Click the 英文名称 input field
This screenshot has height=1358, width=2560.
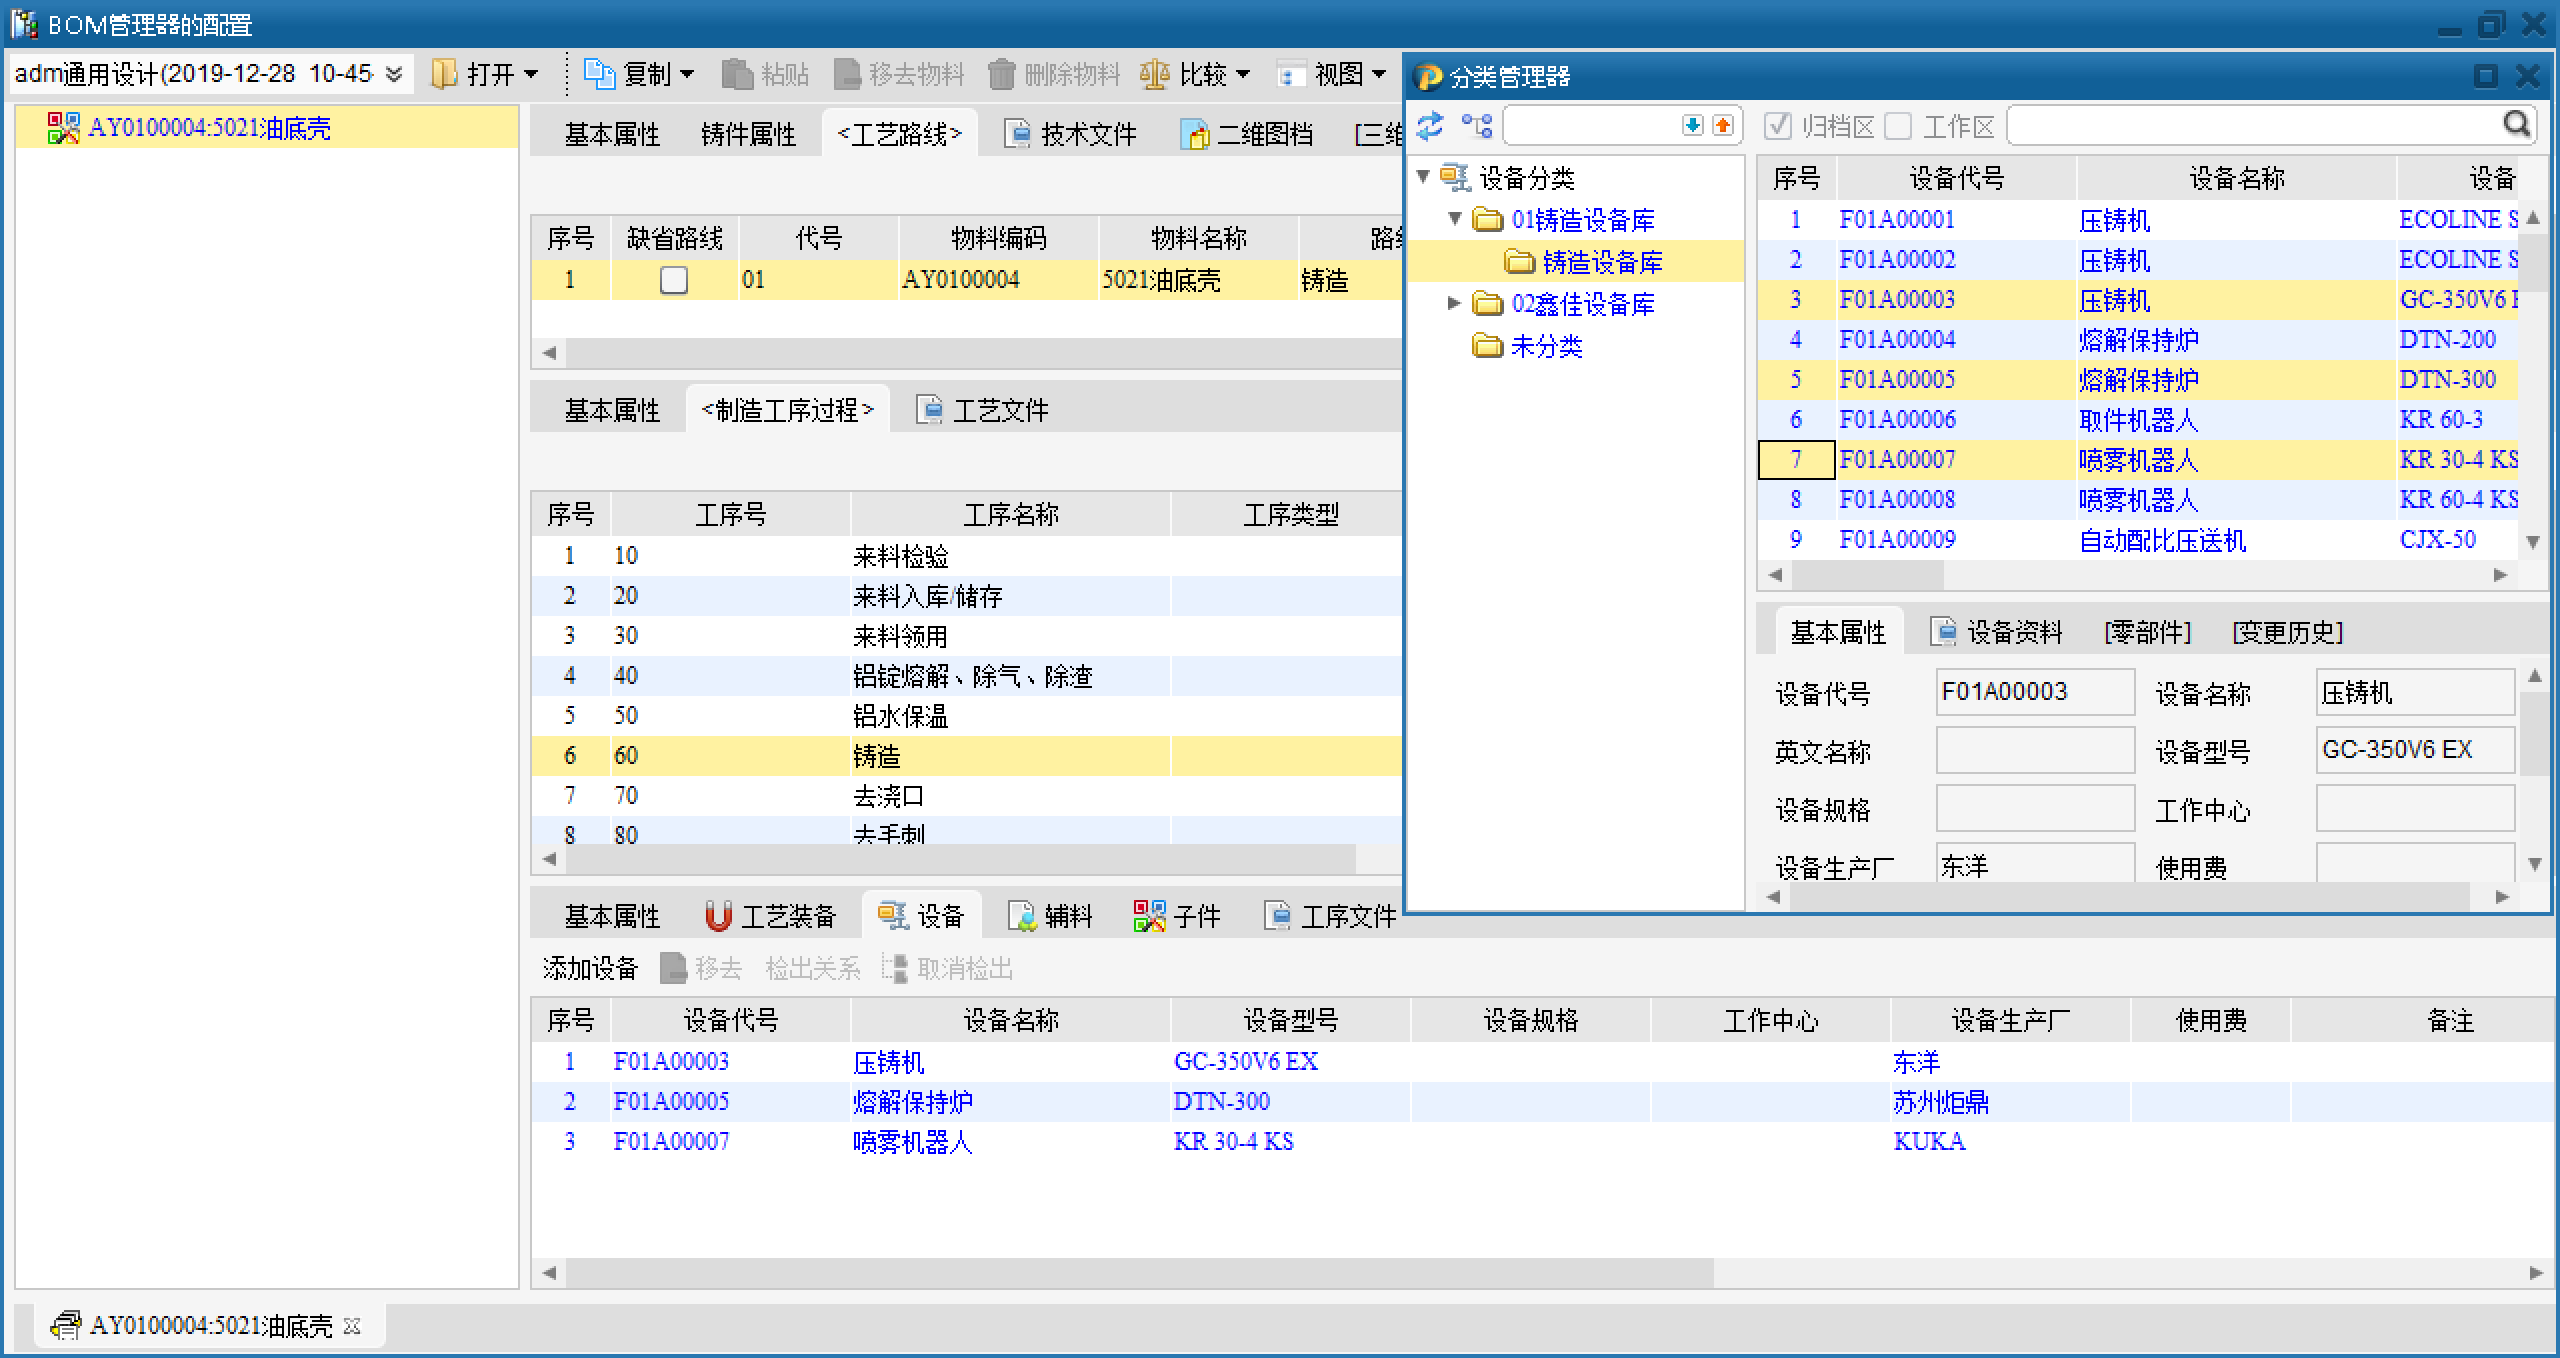point(2034,751)
